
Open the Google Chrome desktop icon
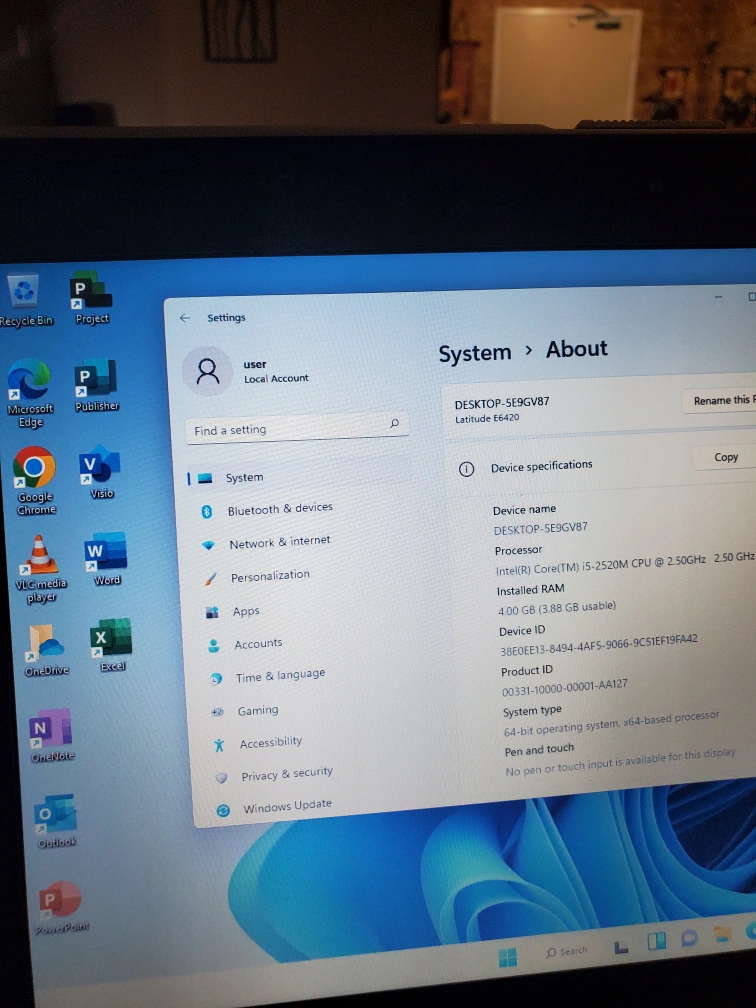pos(35,469)
